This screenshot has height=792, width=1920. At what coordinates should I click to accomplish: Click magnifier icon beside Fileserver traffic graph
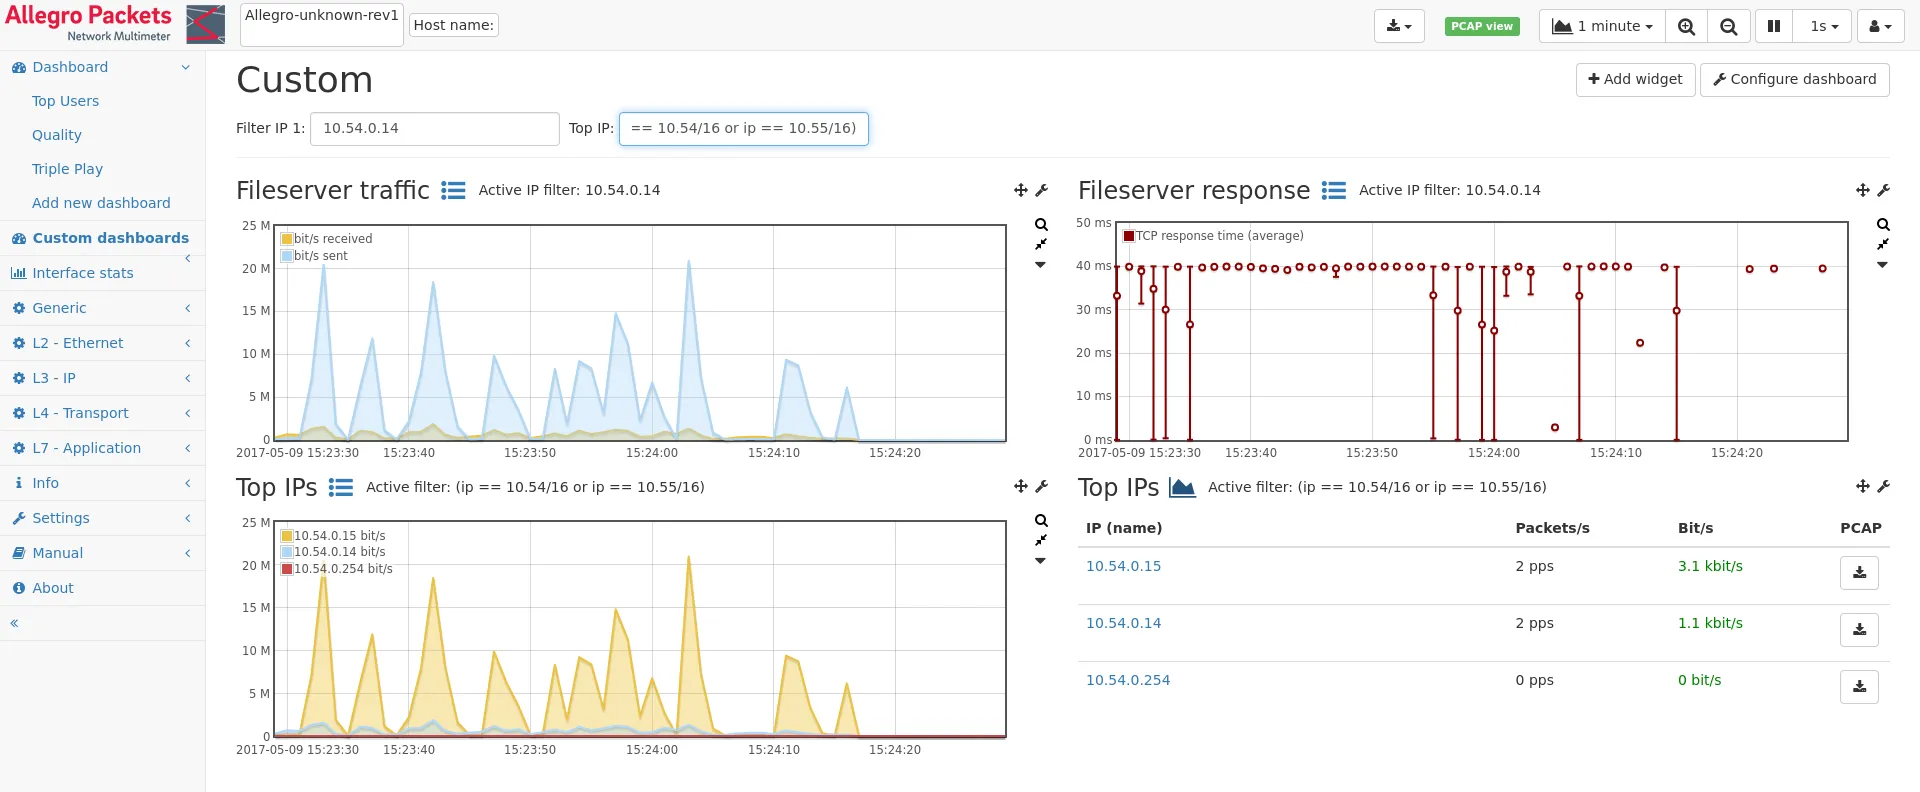pos(1041,225)
